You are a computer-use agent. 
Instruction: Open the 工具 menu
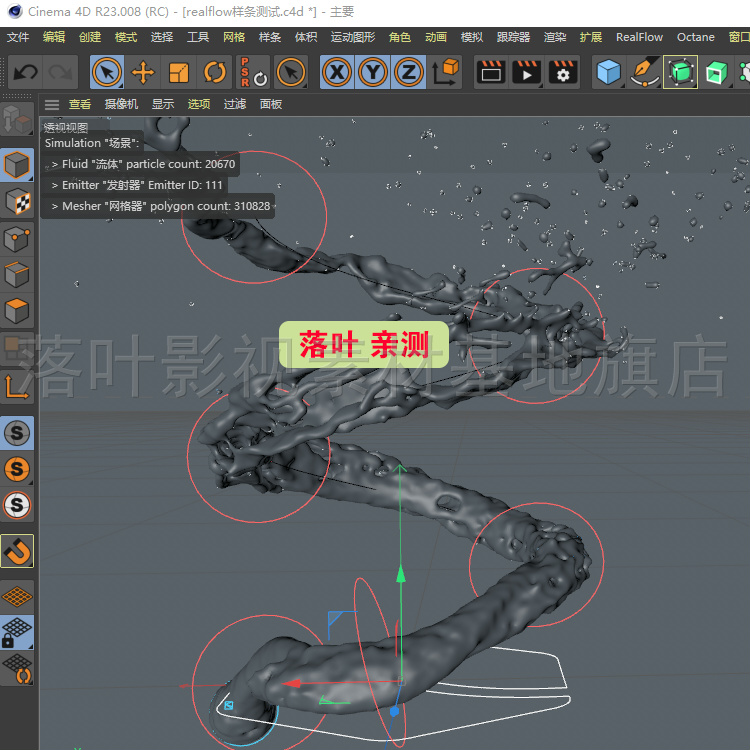[x=198, y=37]
